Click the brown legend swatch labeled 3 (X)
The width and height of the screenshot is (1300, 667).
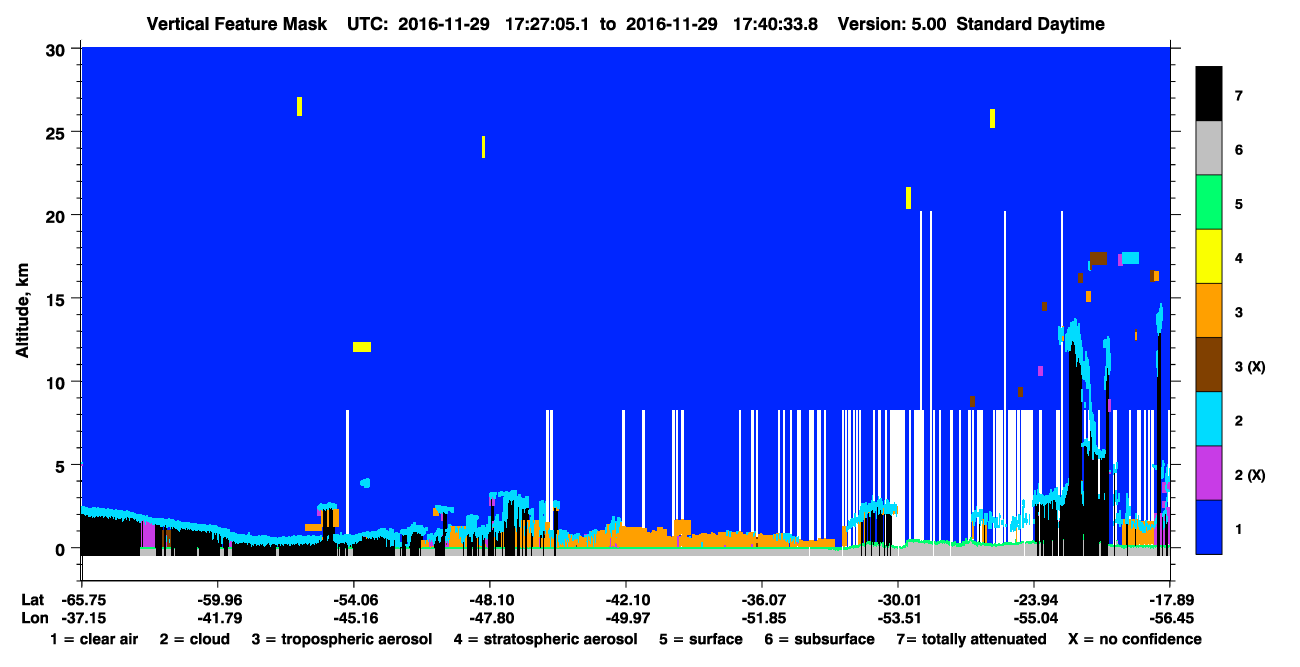[x=1209, y=364]
